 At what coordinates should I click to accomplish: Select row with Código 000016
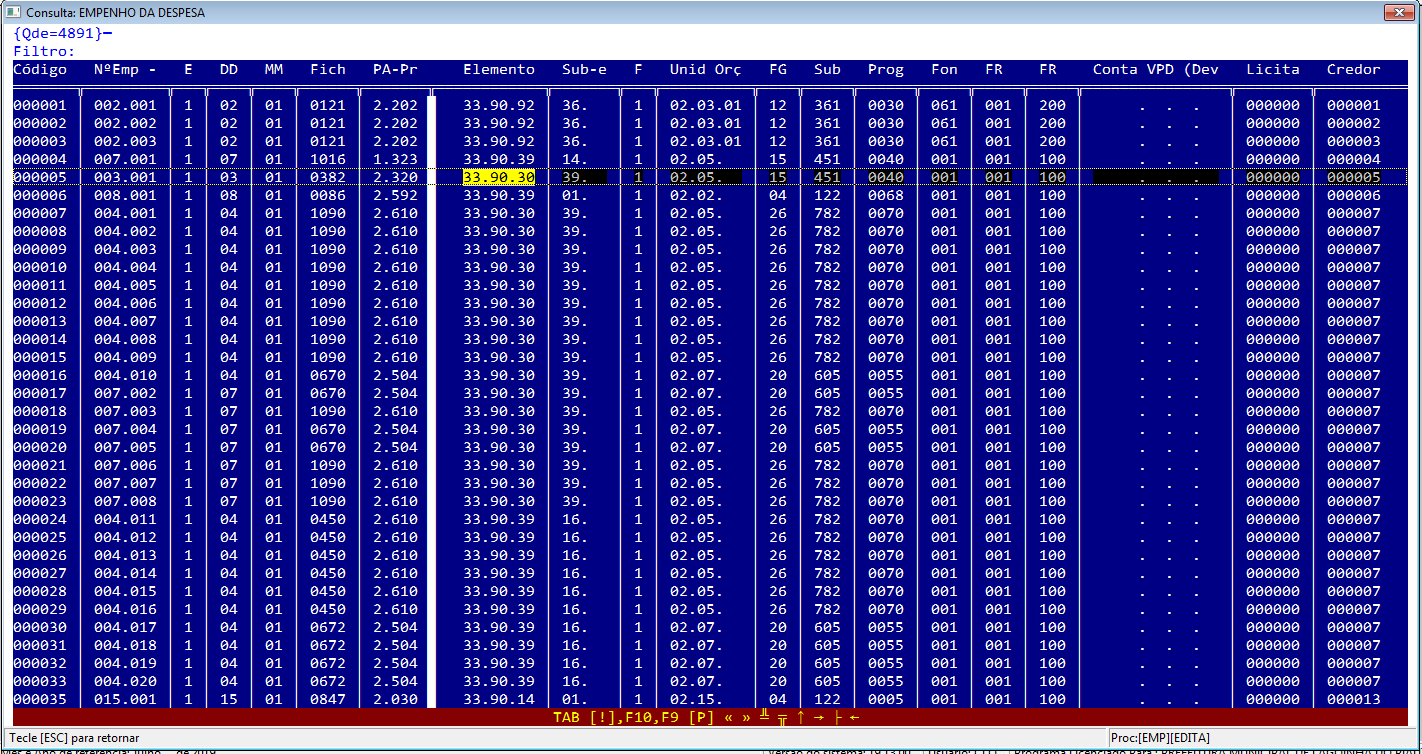(712, 376)
